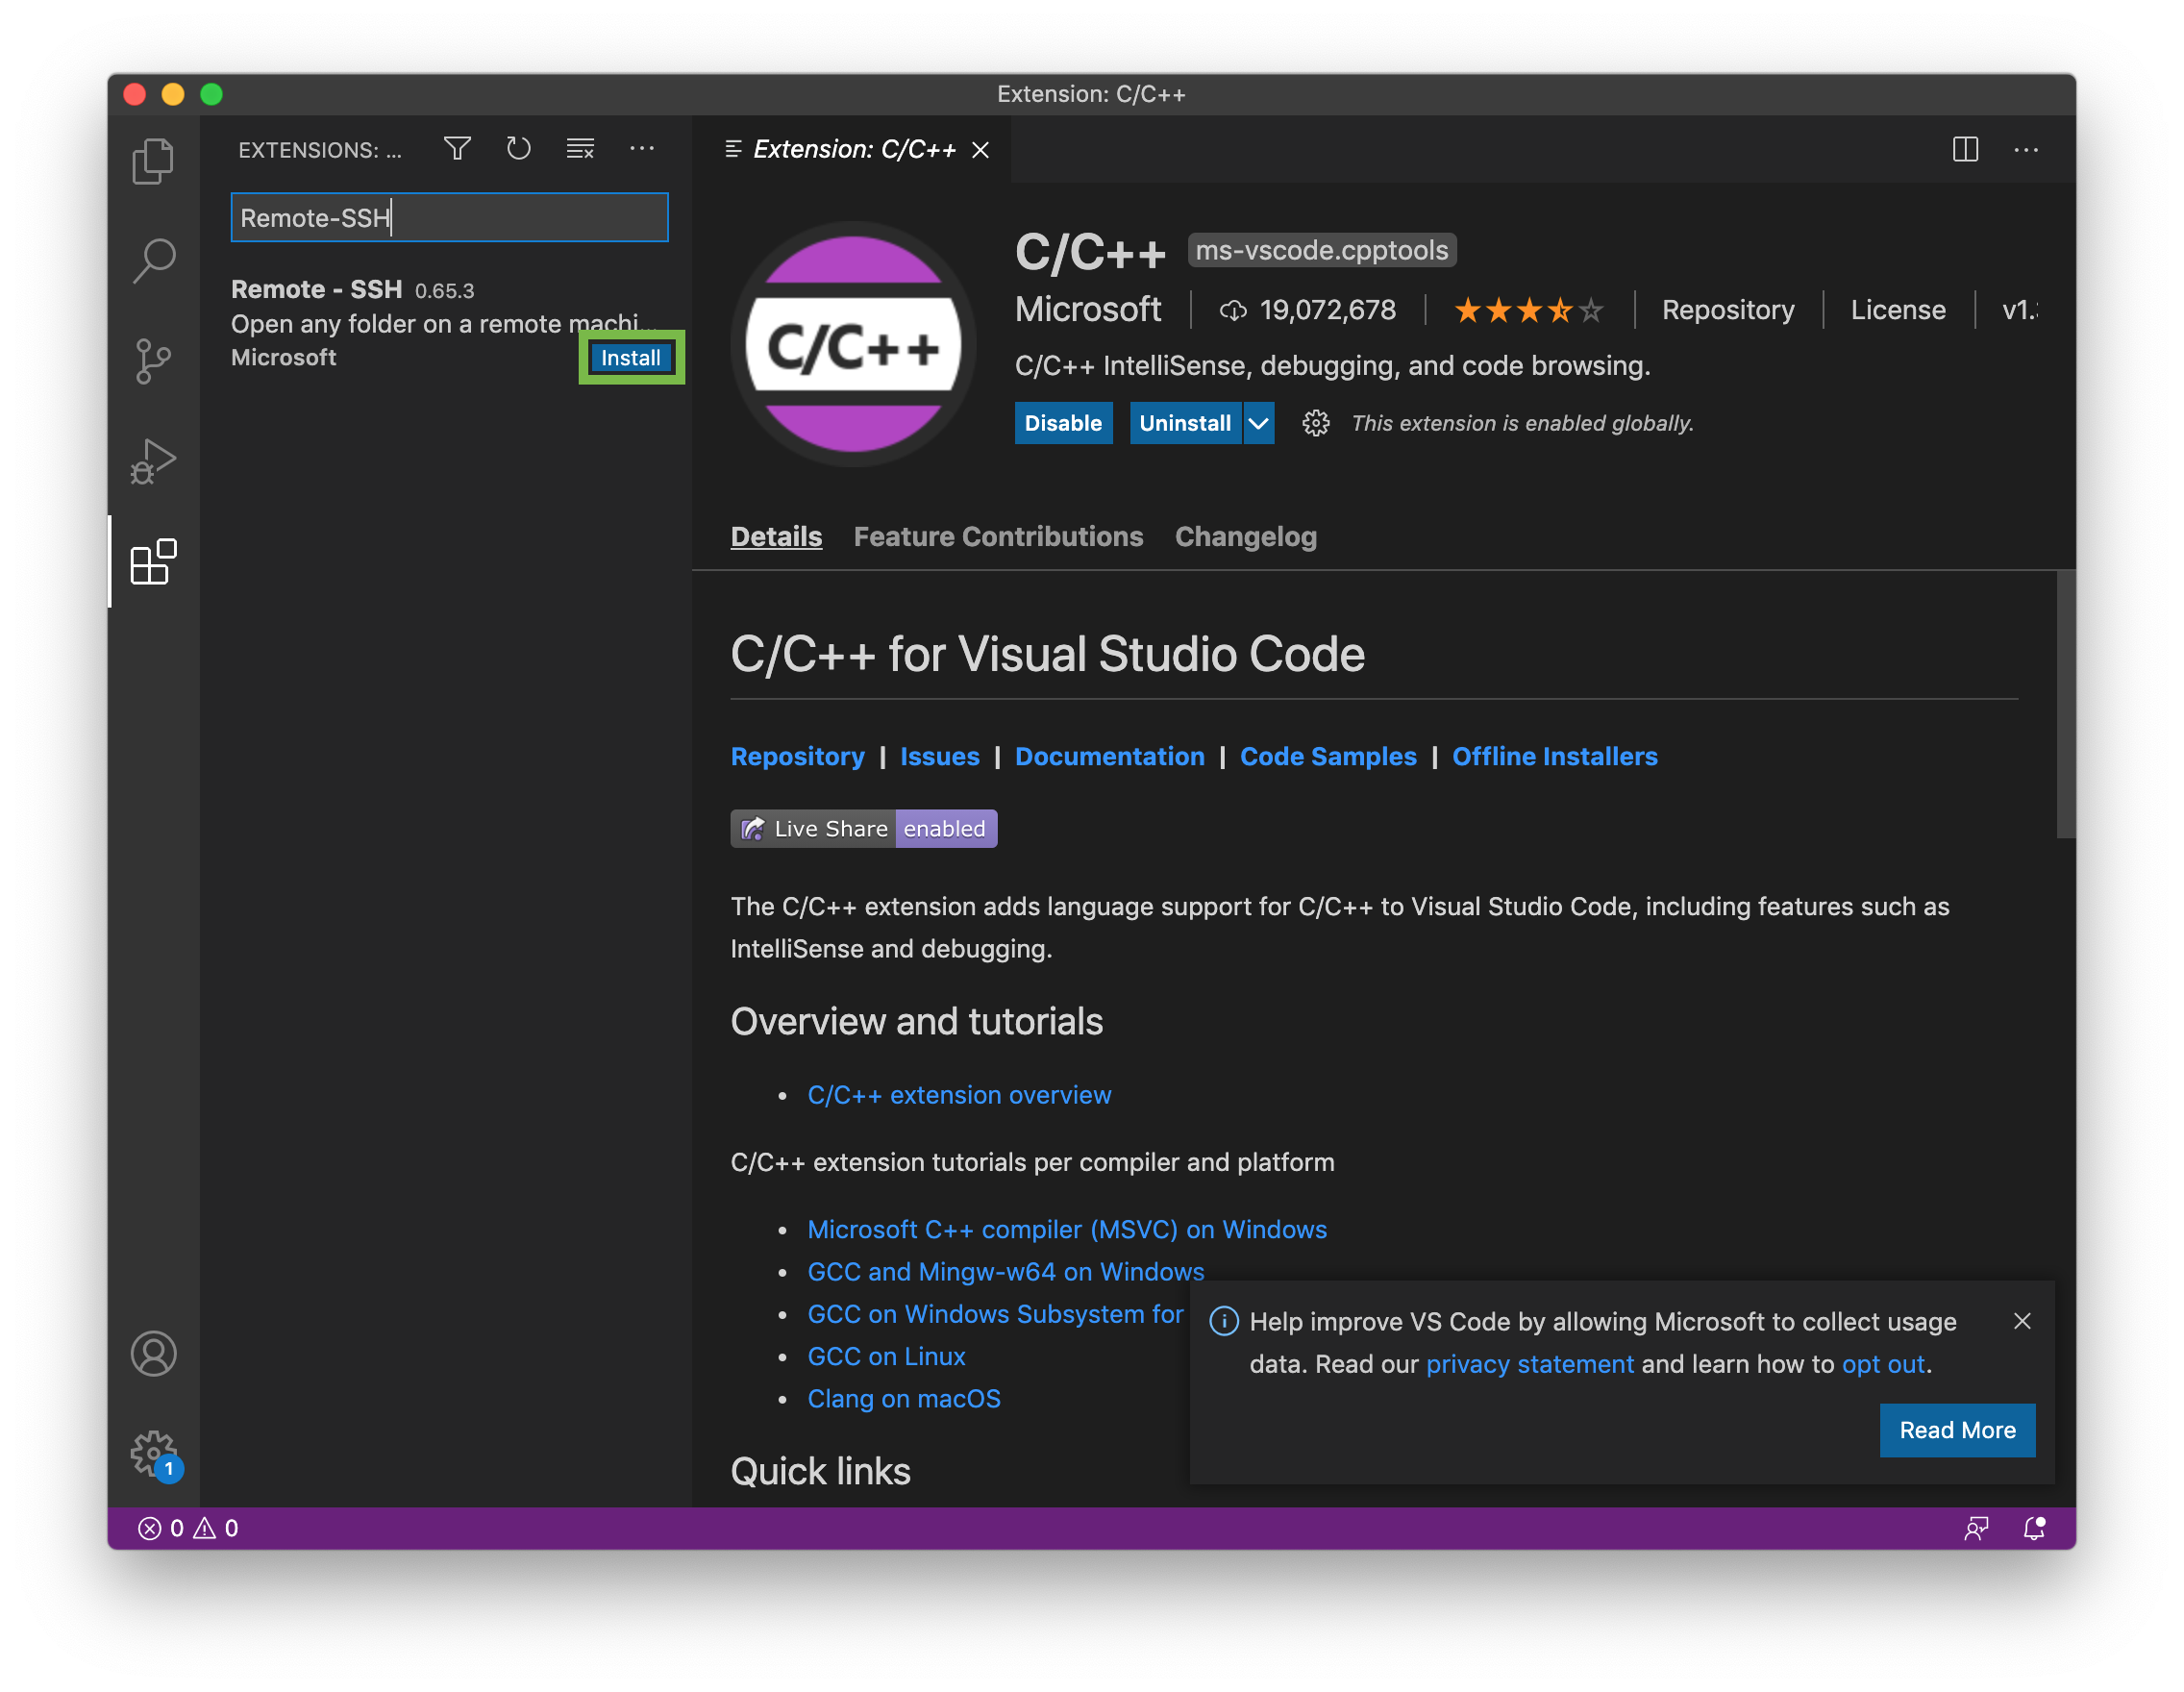Image resolution: width=2184 pixels, height=1692 pixels.
Task: Click Read More in the notification
Action: [x=1957, y=1430]
